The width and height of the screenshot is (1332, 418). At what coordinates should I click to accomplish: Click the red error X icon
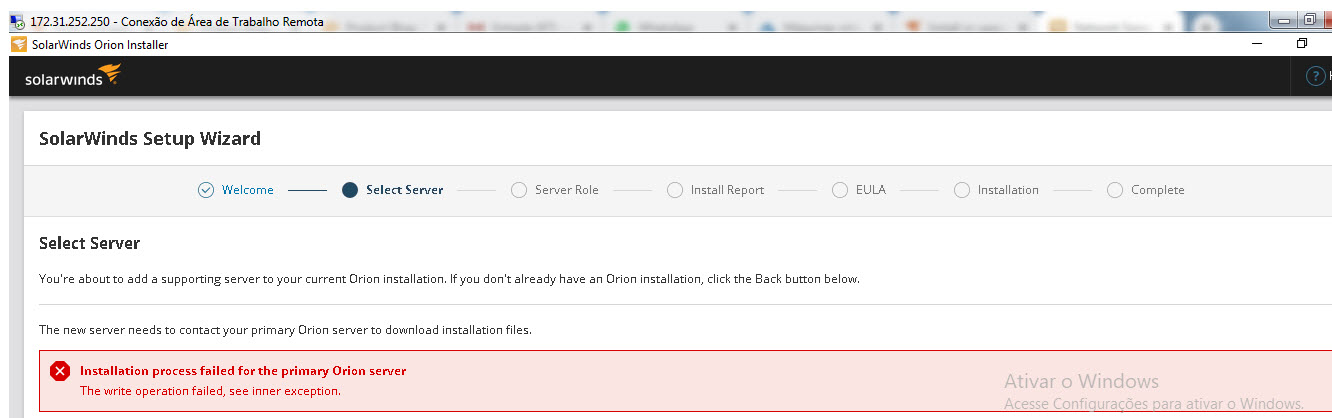click(60, 372)
